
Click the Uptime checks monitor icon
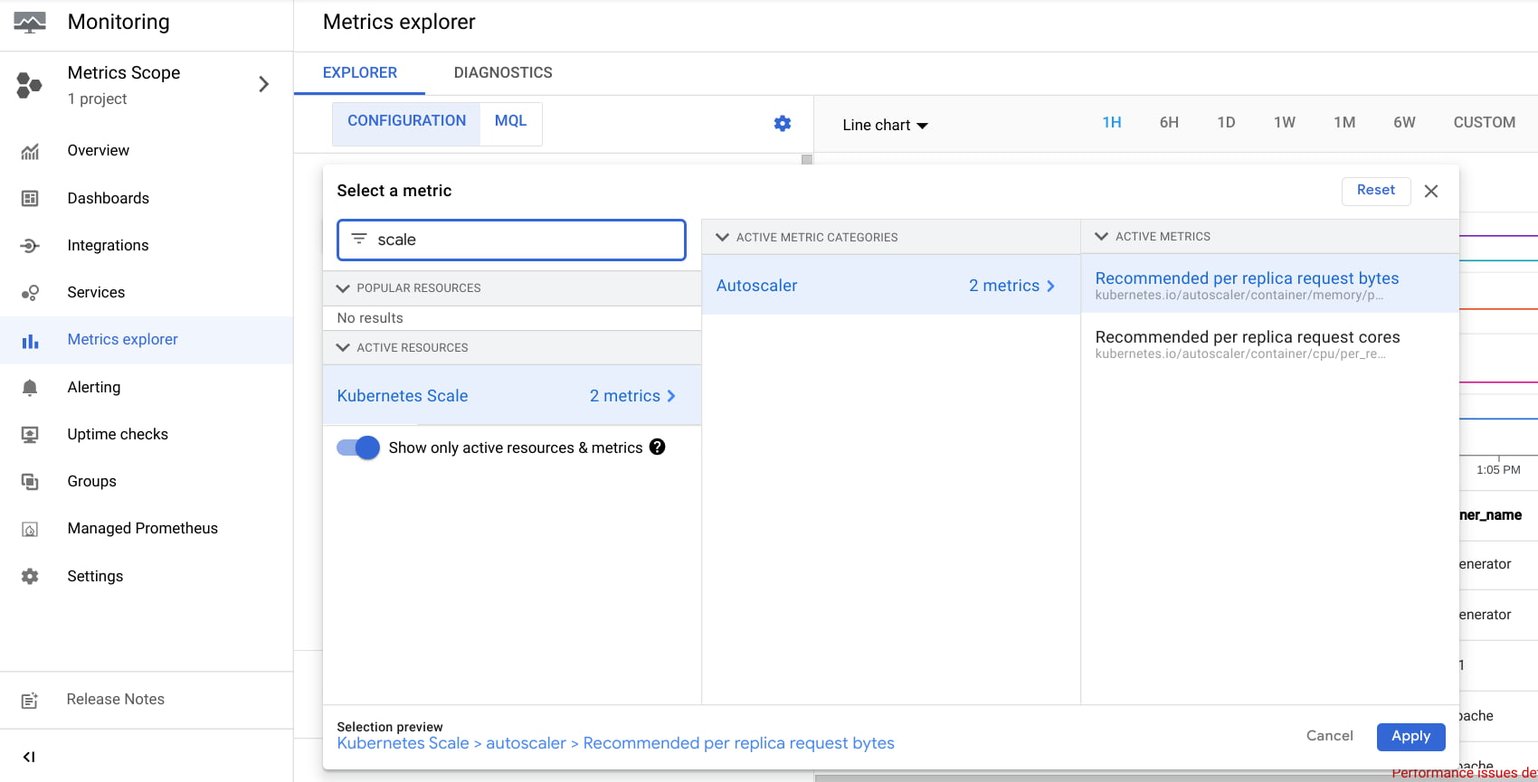(x=30, y=434)
